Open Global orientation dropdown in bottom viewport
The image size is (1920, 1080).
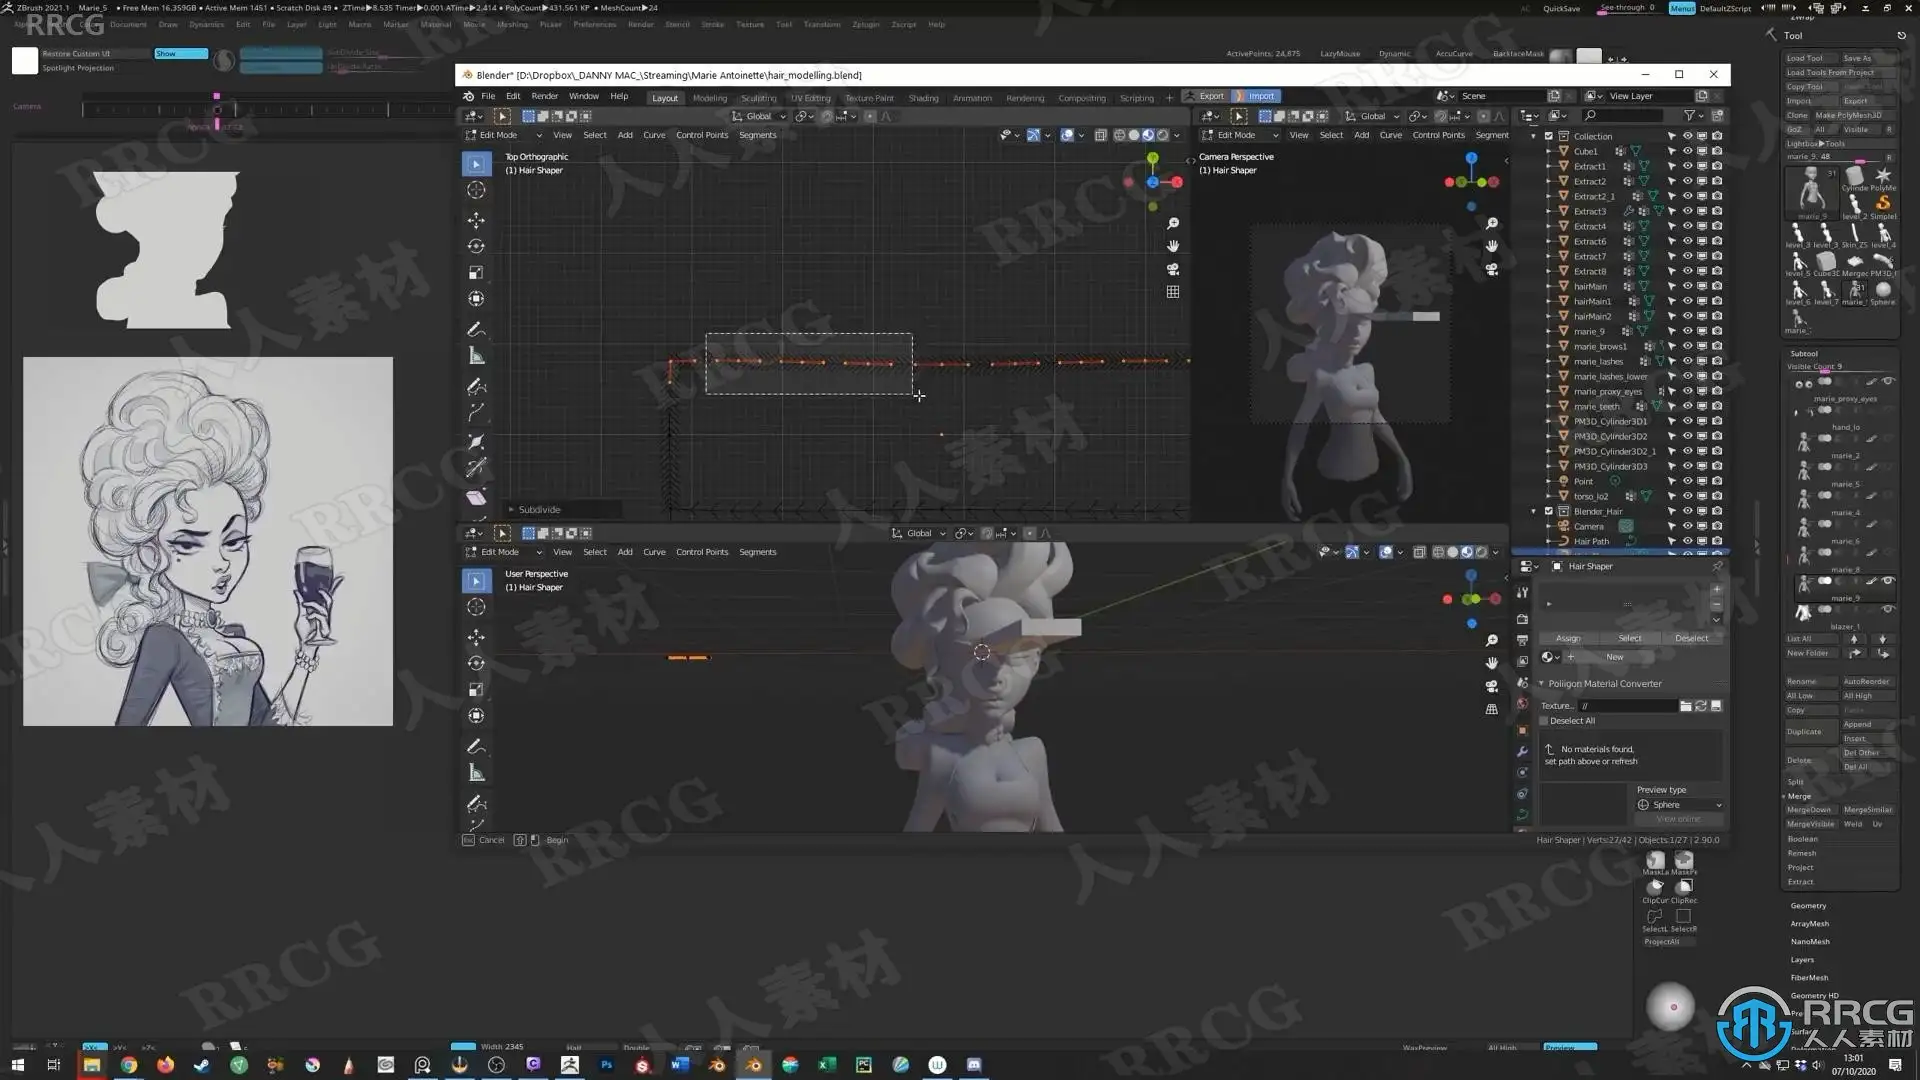(x=919, y=533)
